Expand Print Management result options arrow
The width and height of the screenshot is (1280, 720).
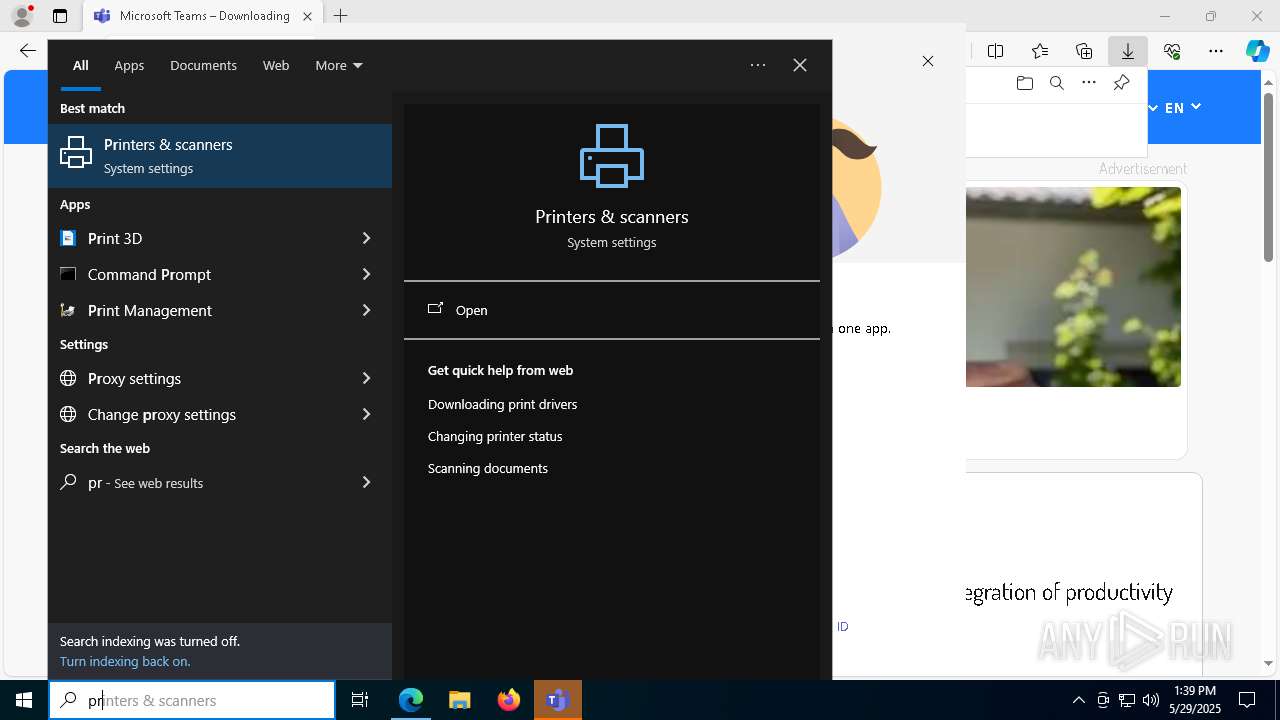click(366, 310)
